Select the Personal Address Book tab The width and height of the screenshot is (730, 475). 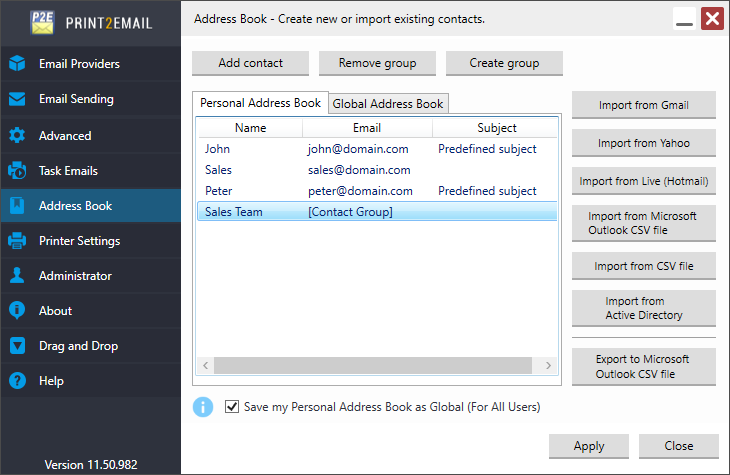[260, 103]
